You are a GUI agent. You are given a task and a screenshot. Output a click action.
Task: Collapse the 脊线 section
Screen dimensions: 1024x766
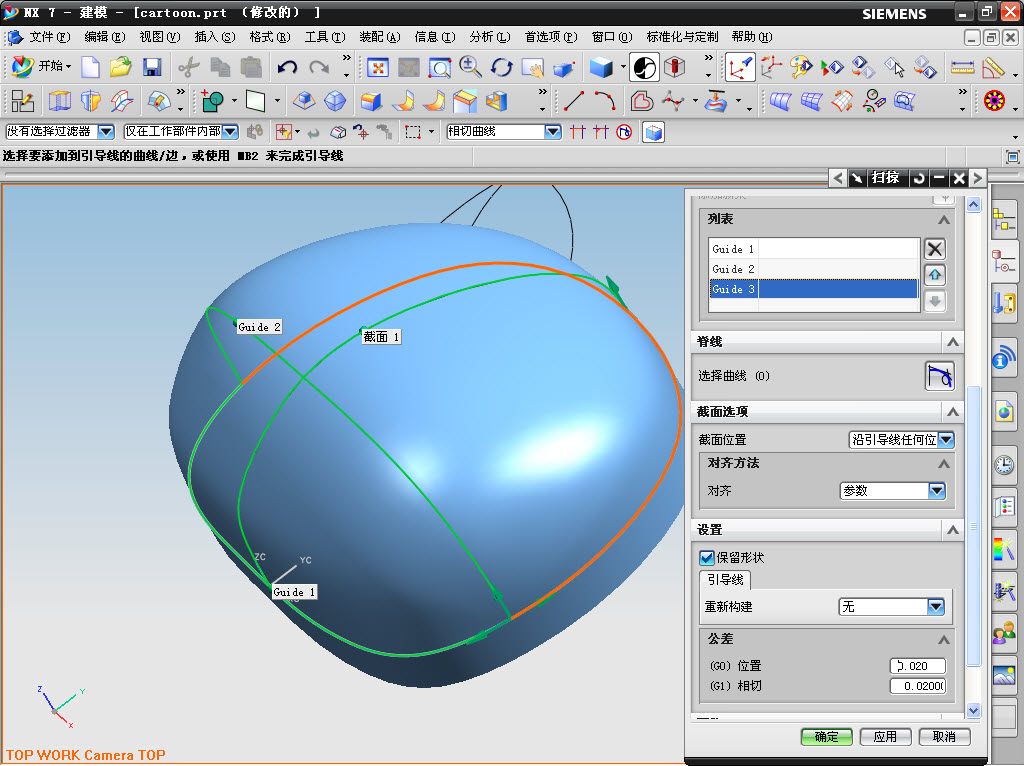click(x=952, y=342)
